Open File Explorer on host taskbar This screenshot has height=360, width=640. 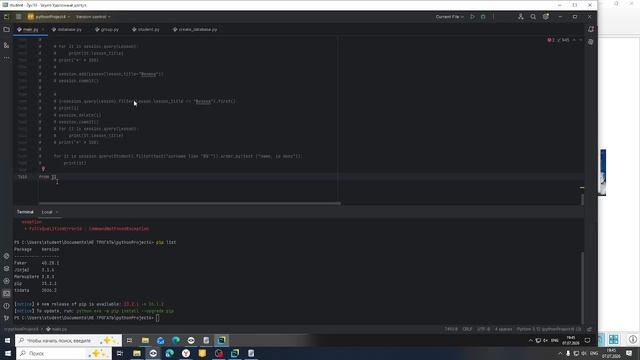(137, 353)
